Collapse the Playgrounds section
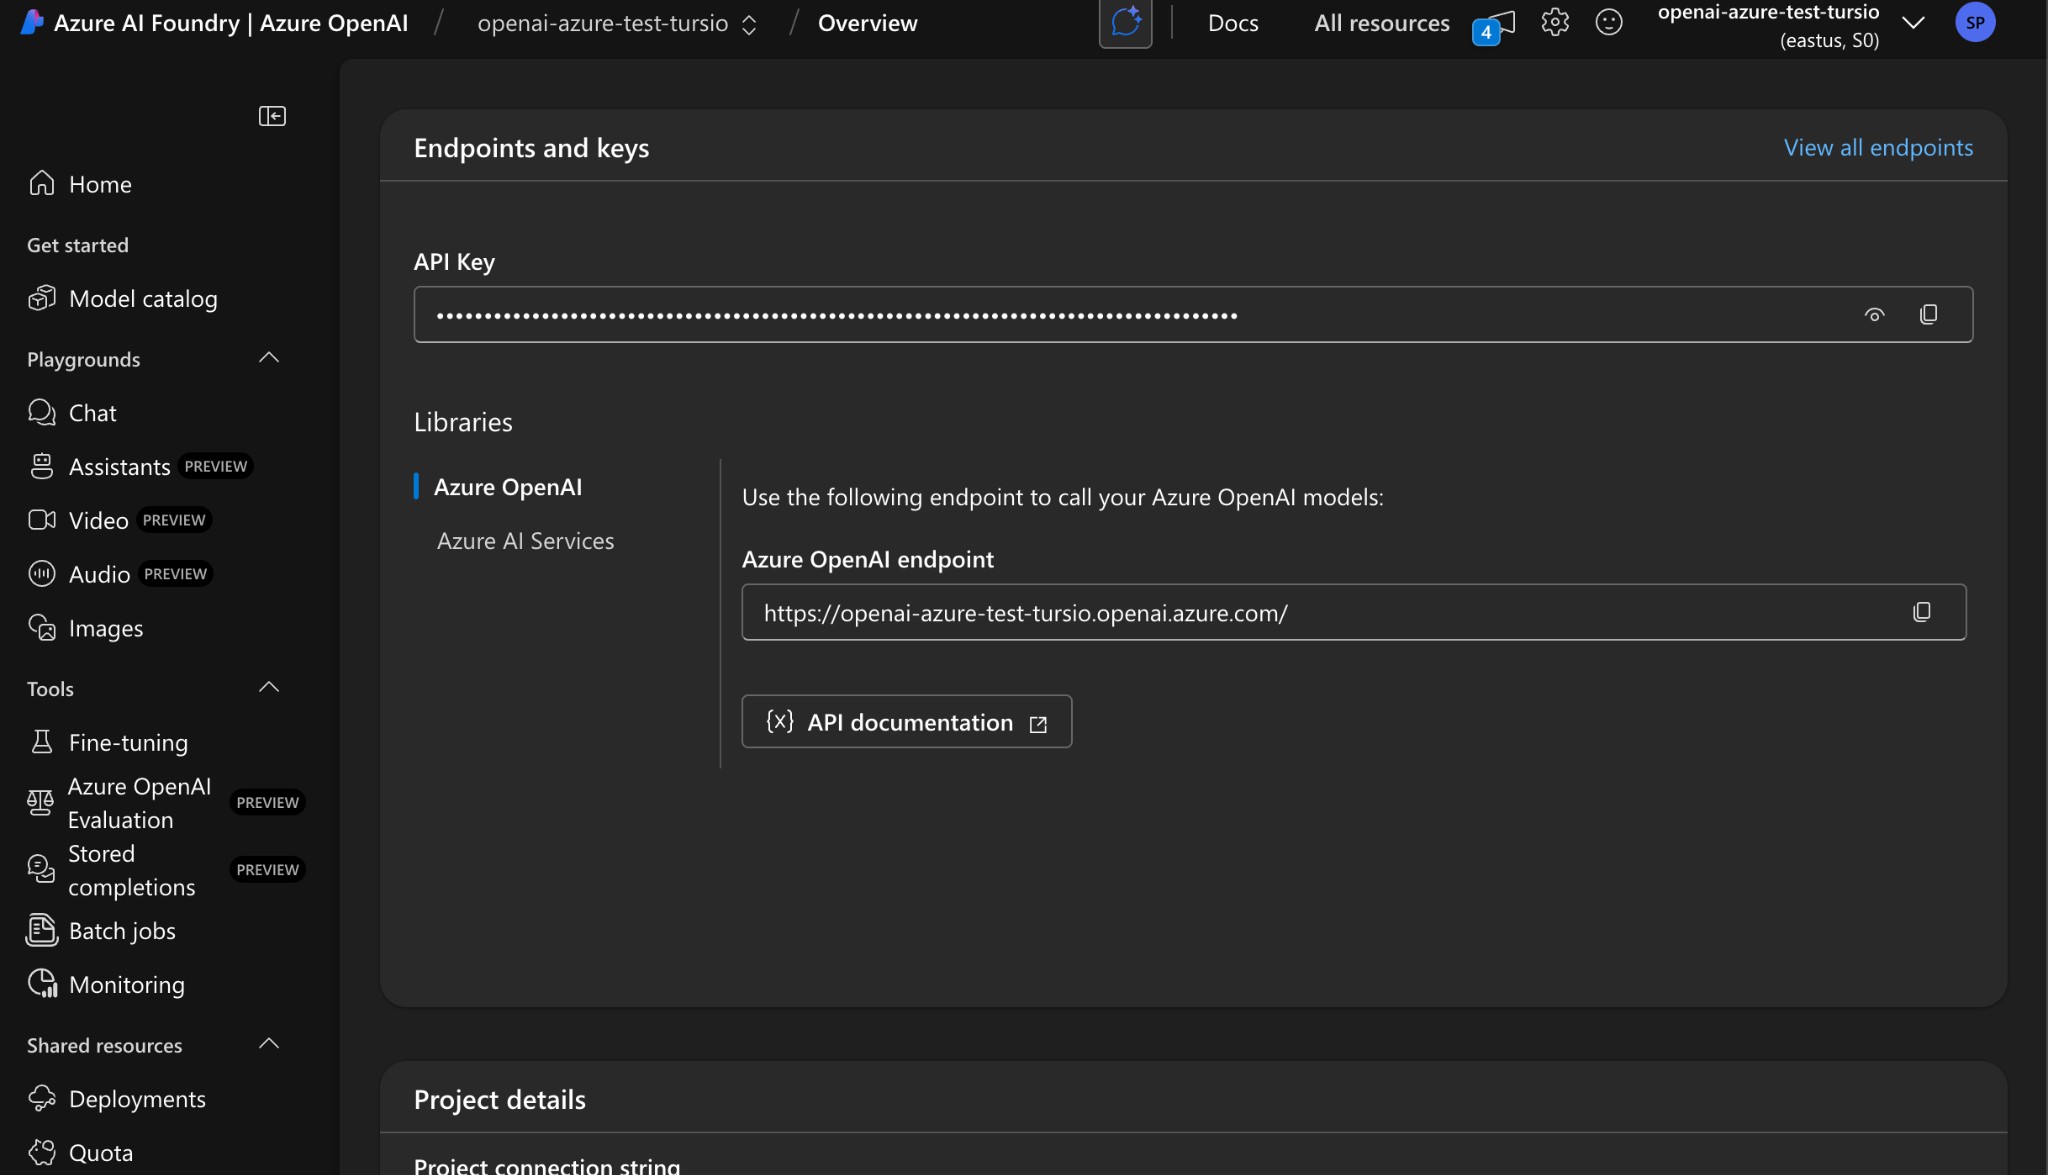The height and width of the screenshot is (1175, 2048). tap(268, 357)
